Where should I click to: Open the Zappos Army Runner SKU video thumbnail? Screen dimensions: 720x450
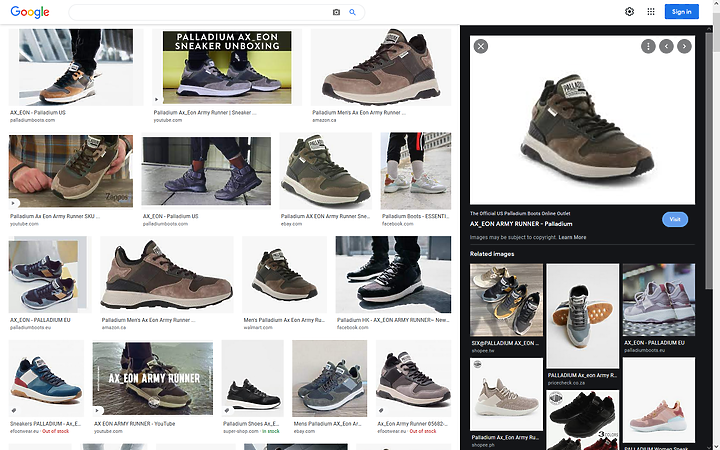(71, 171)
